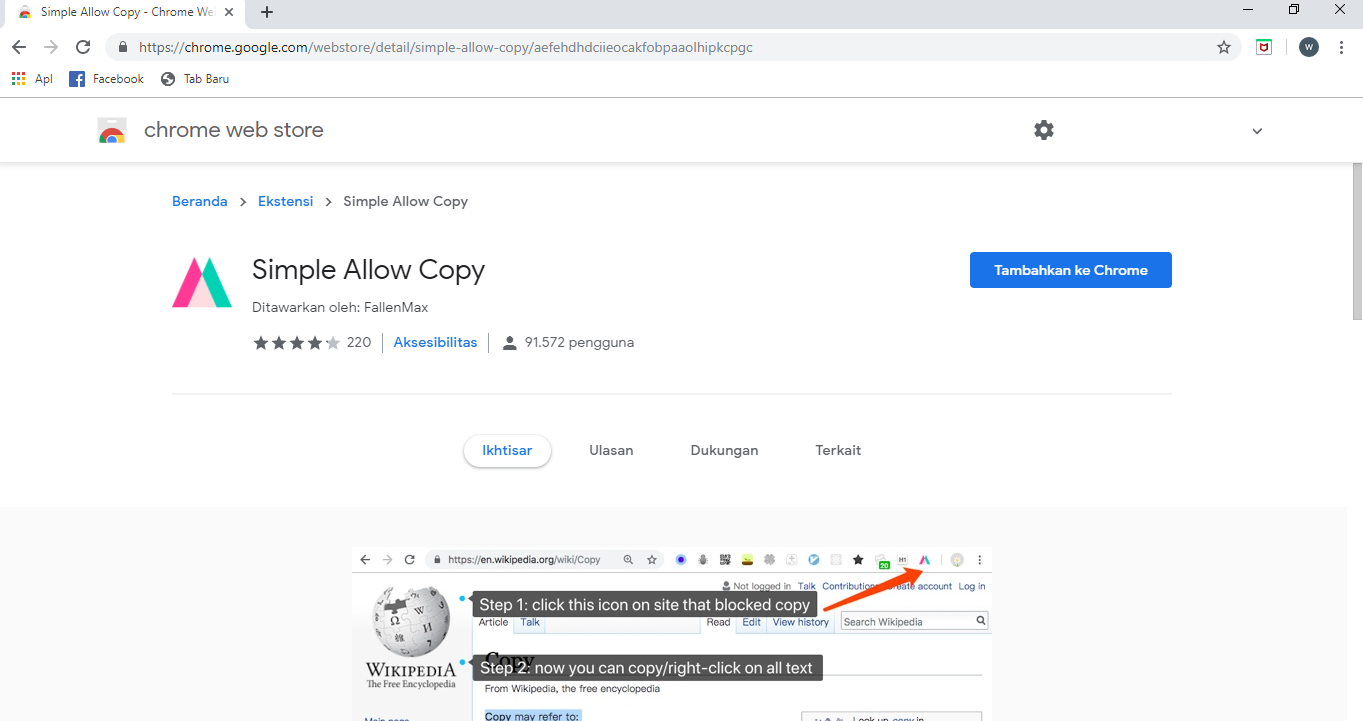
Task: Reload the page with the refresh icon
Action: click(83, 46)
